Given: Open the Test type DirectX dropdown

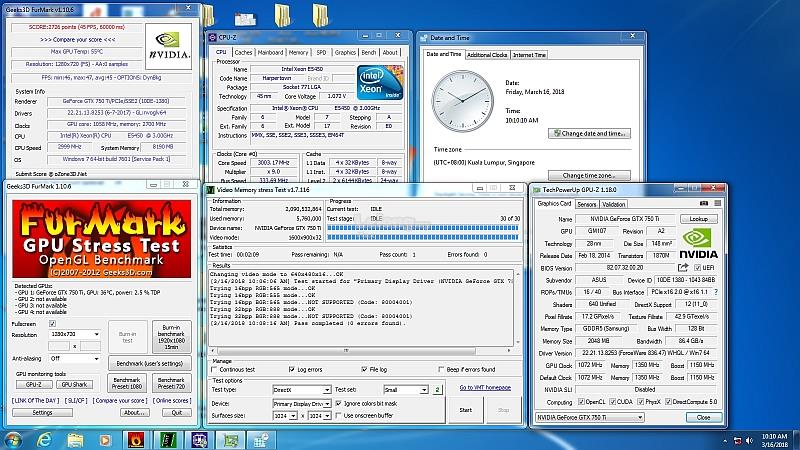Looking at the screenshot, I should (327, 390).
